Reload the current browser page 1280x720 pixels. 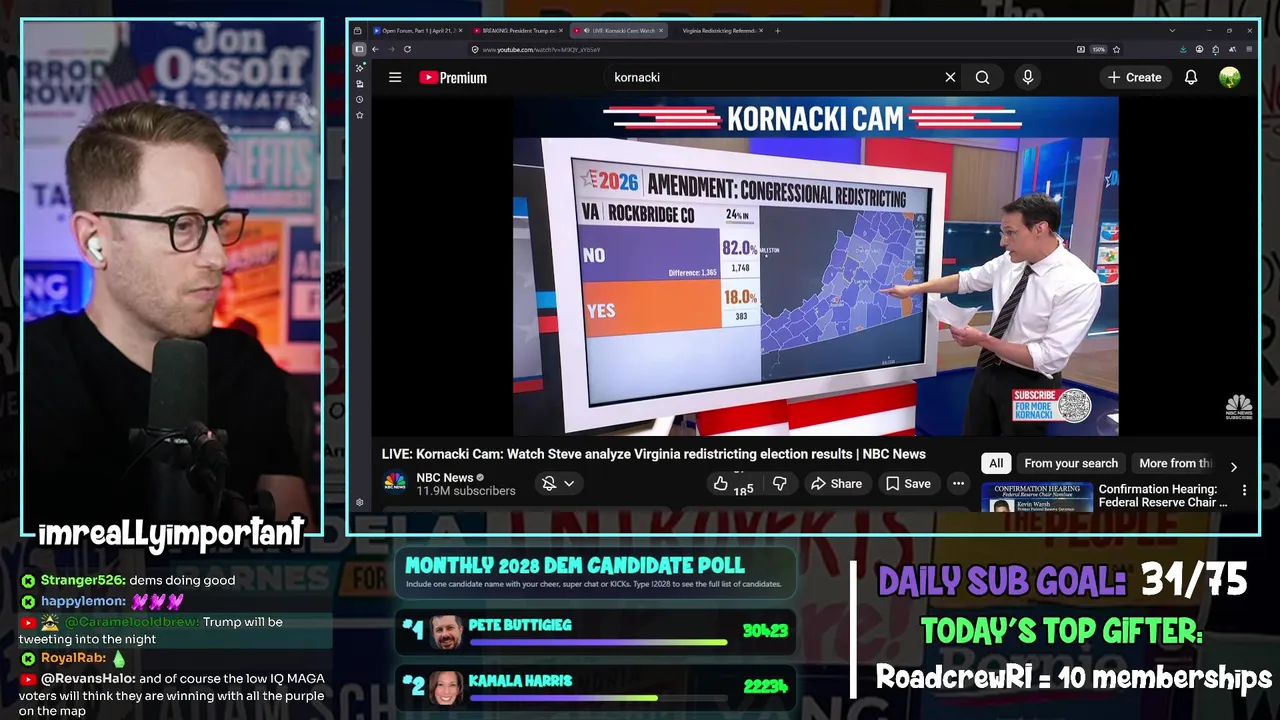[407, 49]
